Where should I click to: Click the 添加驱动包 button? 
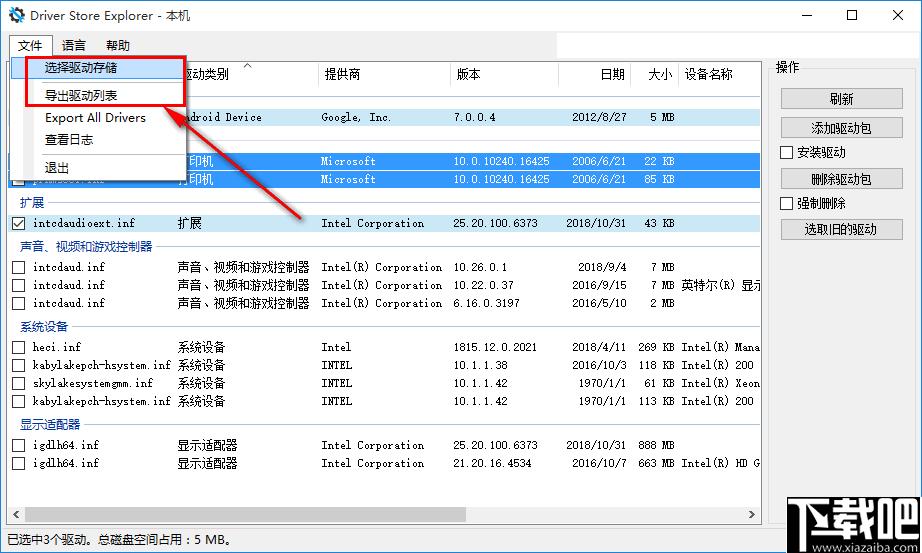(x=841, y=128)
